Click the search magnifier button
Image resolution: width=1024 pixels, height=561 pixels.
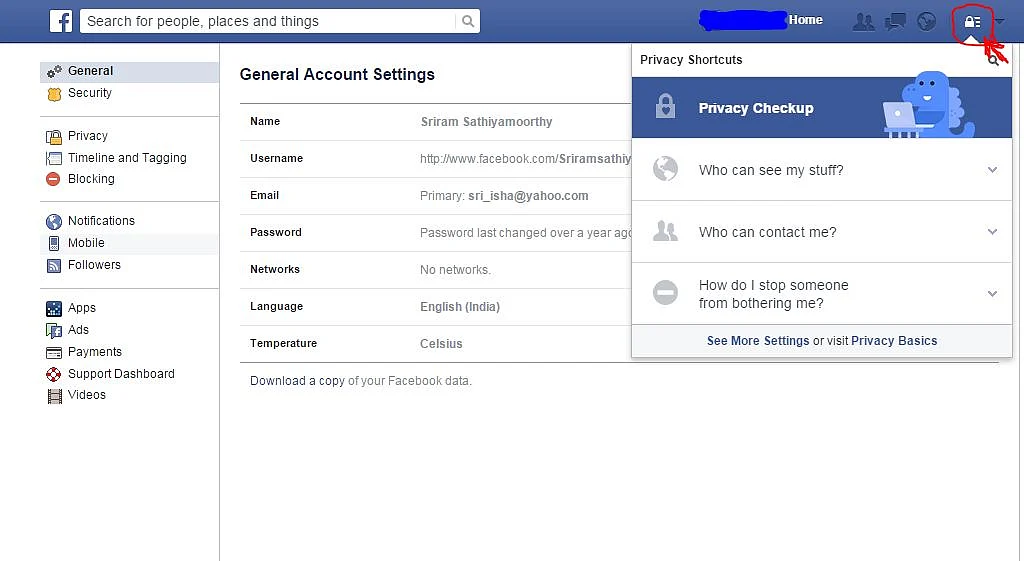[468, 21]
